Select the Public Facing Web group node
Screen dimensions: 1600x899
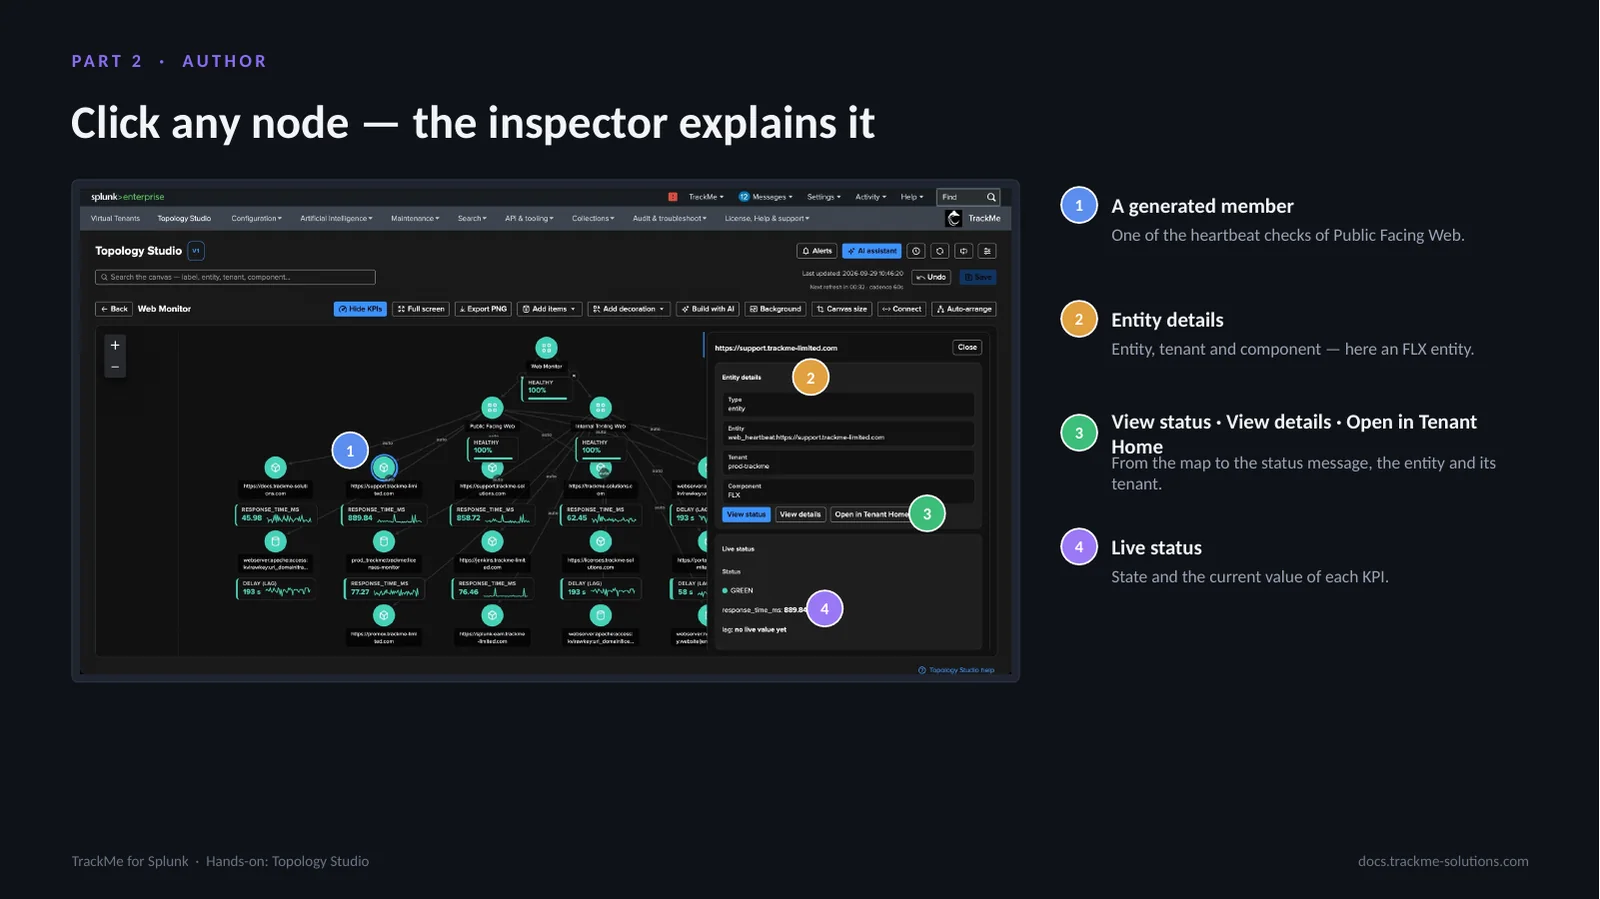pos(492,407)
